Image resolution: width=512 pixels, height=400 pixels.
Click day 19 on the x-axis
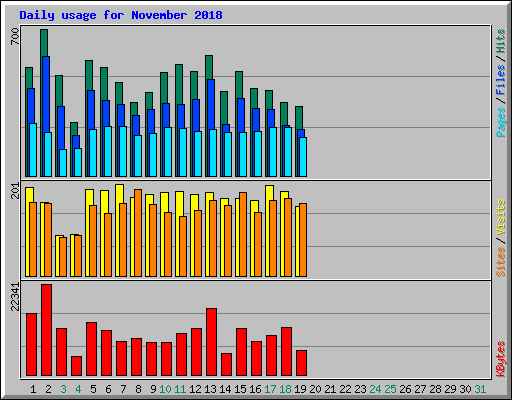click(300, 389)
